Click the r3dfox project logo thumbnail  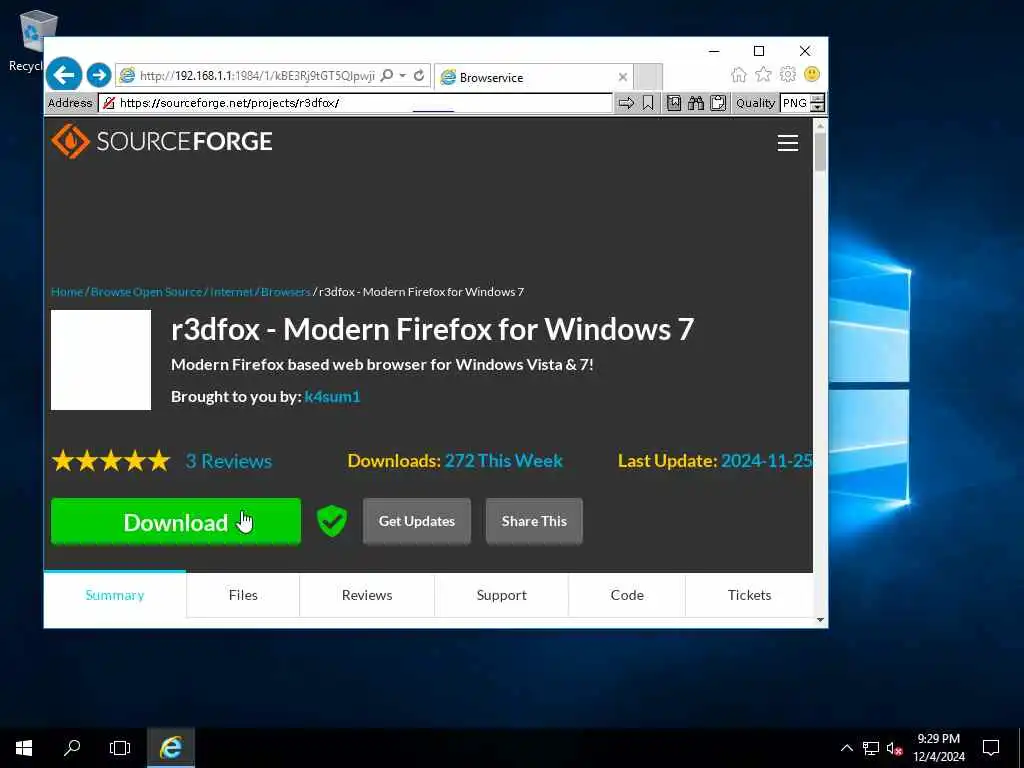click(101, 360)
